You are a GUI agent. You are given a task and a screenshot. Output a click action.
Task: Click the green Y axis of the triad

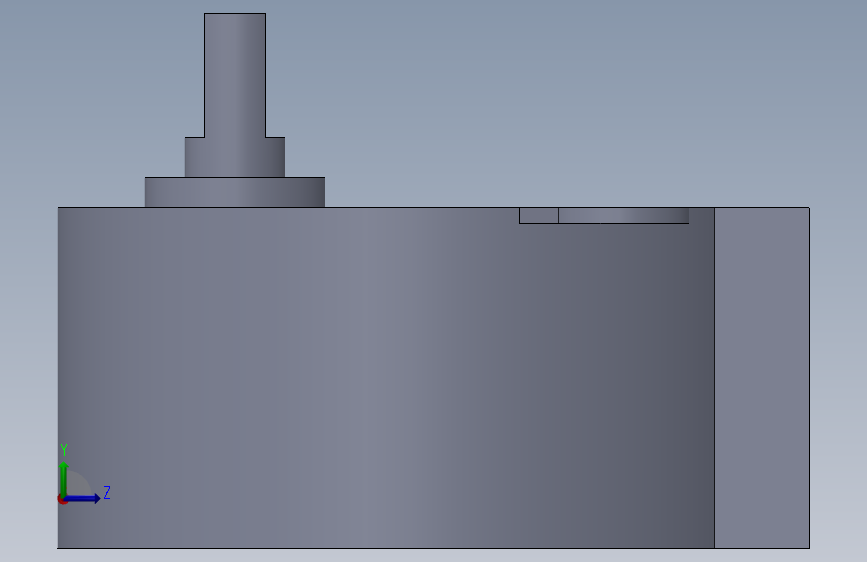point(64,478)
